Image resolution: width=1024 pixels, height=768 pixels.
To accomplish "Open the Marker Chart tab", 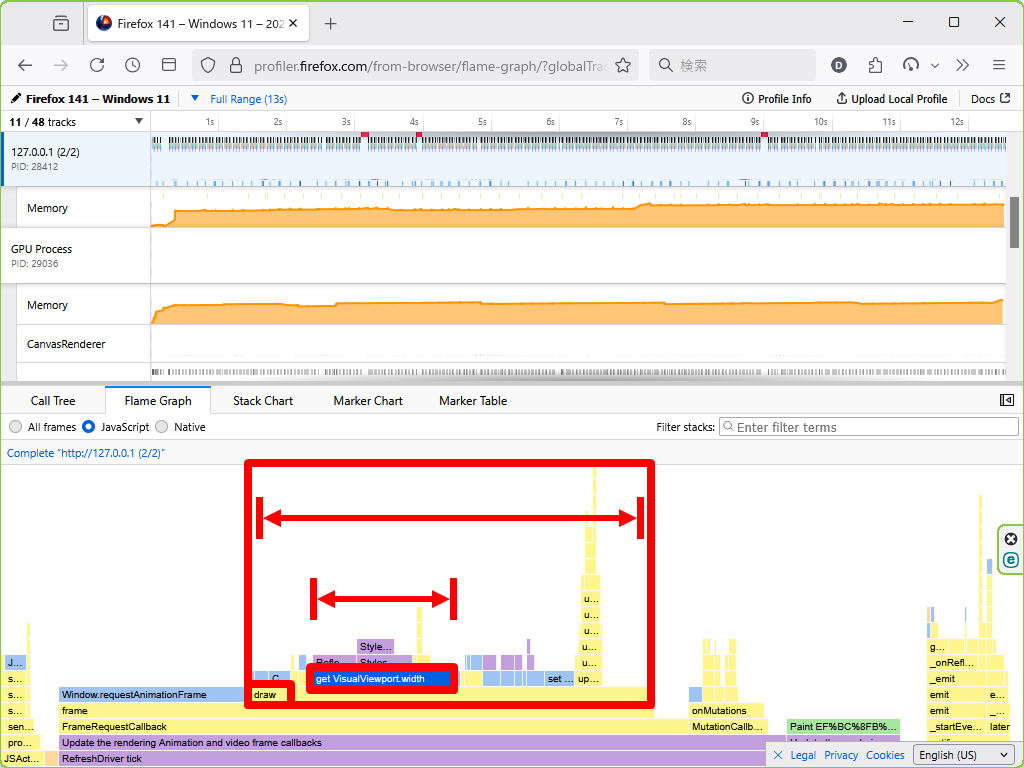I will 368,401.
